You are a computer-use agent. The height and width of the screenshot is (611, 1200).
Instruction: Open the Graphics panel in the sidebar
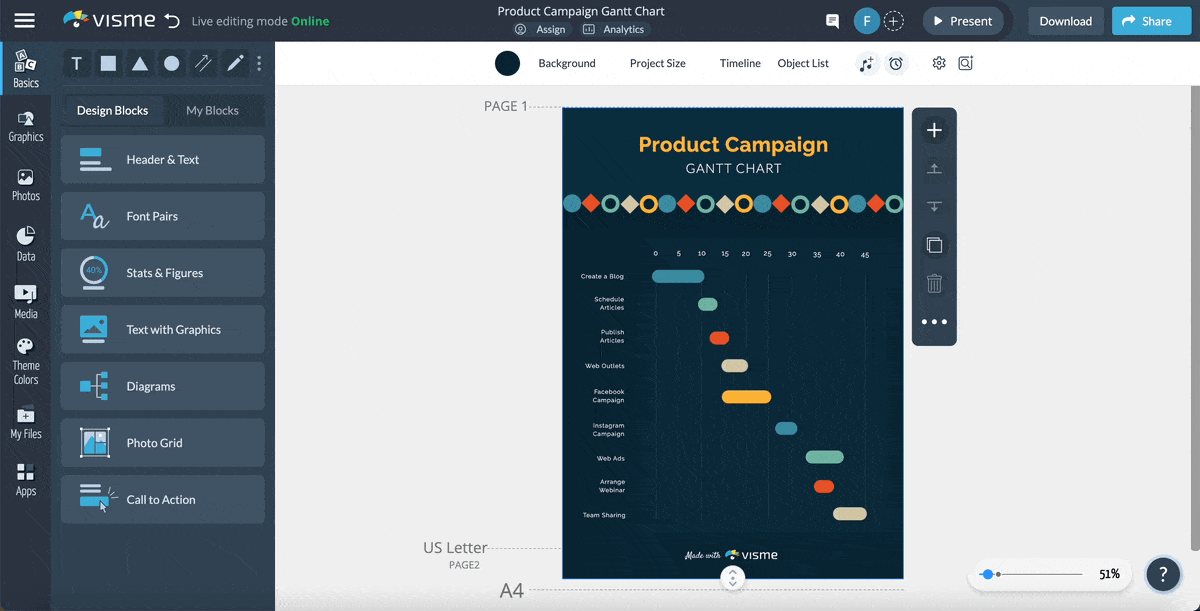26,124
